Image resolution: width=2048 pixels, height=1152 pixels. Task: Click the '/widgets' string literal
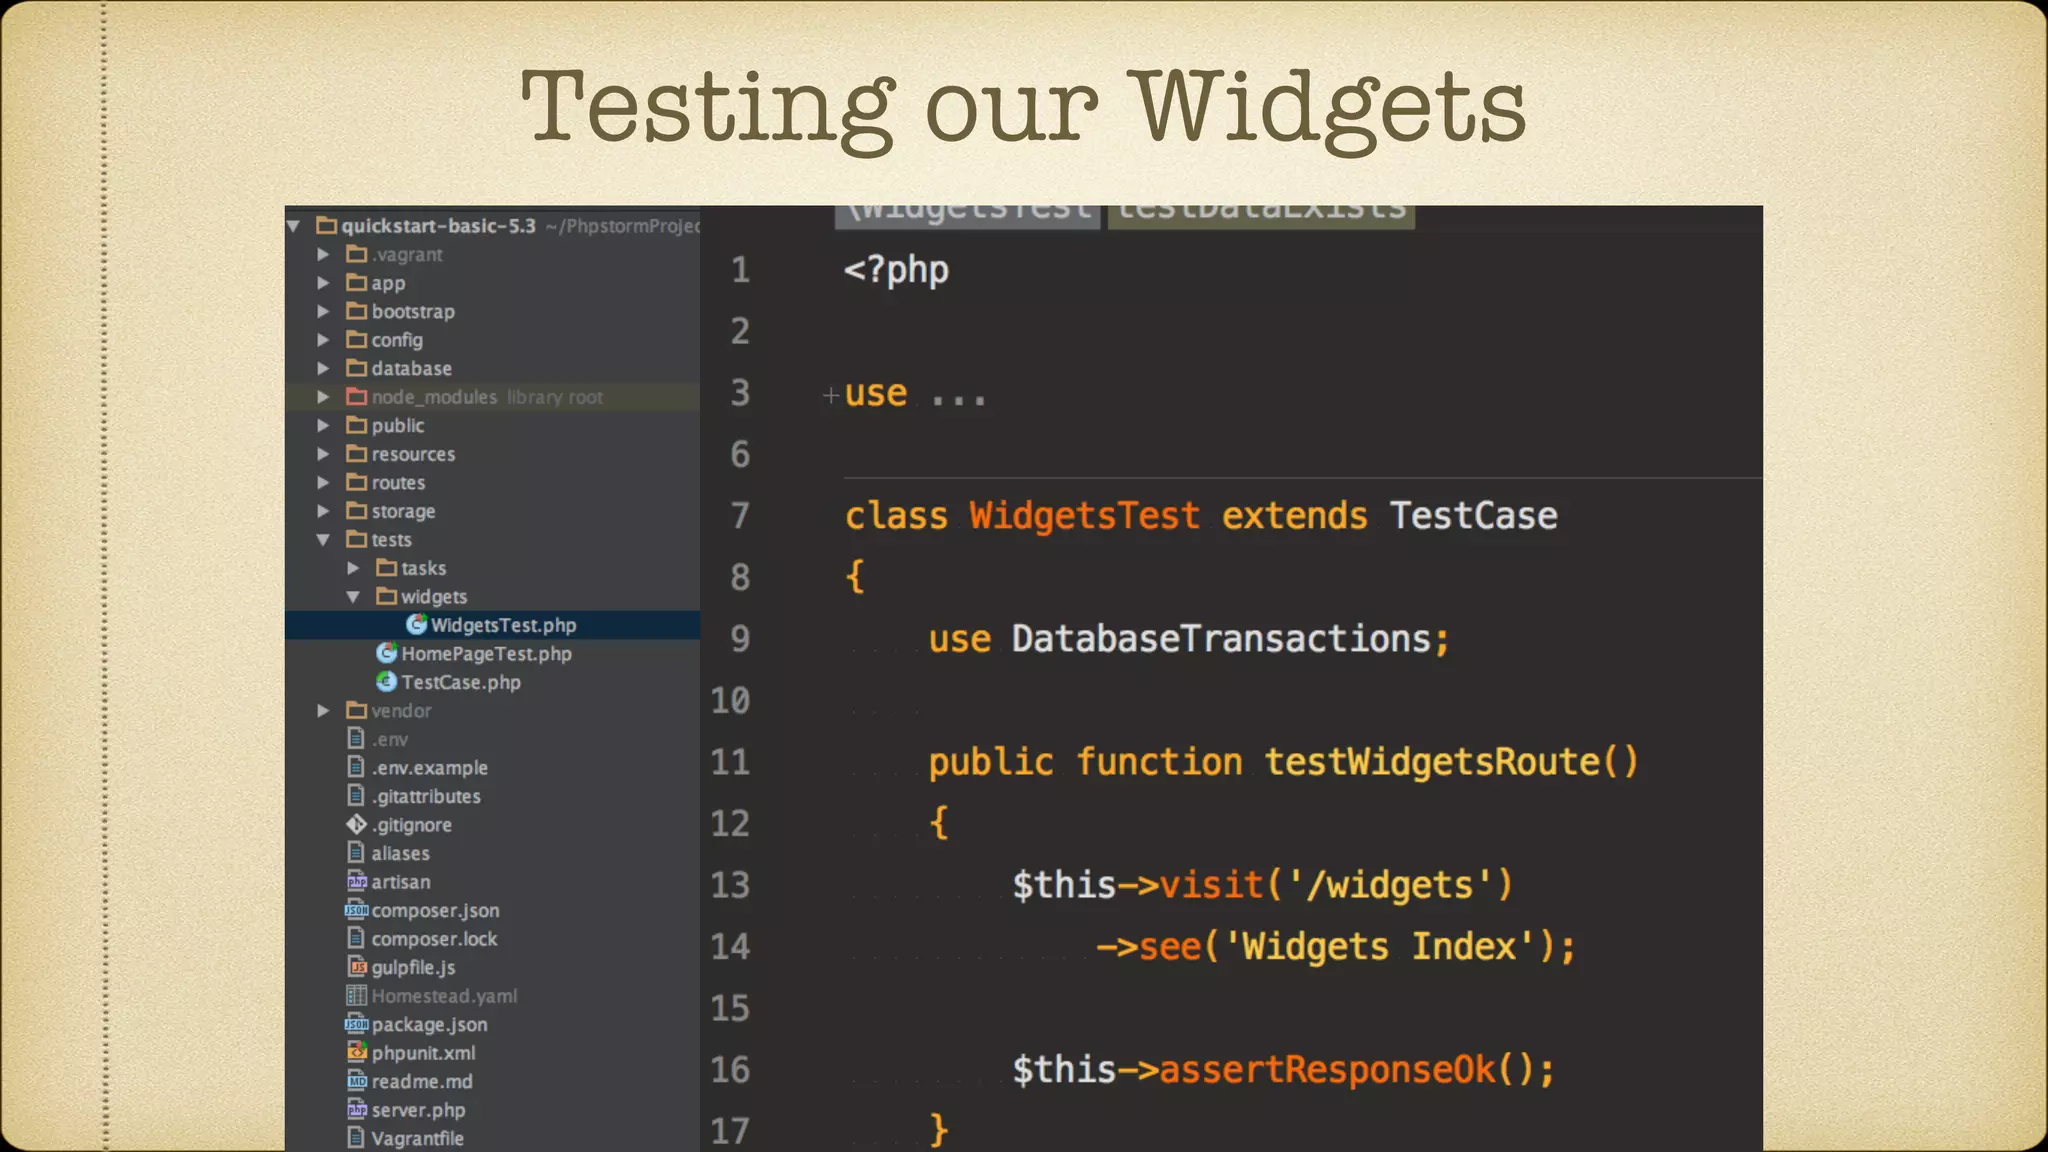(1390, 886)
